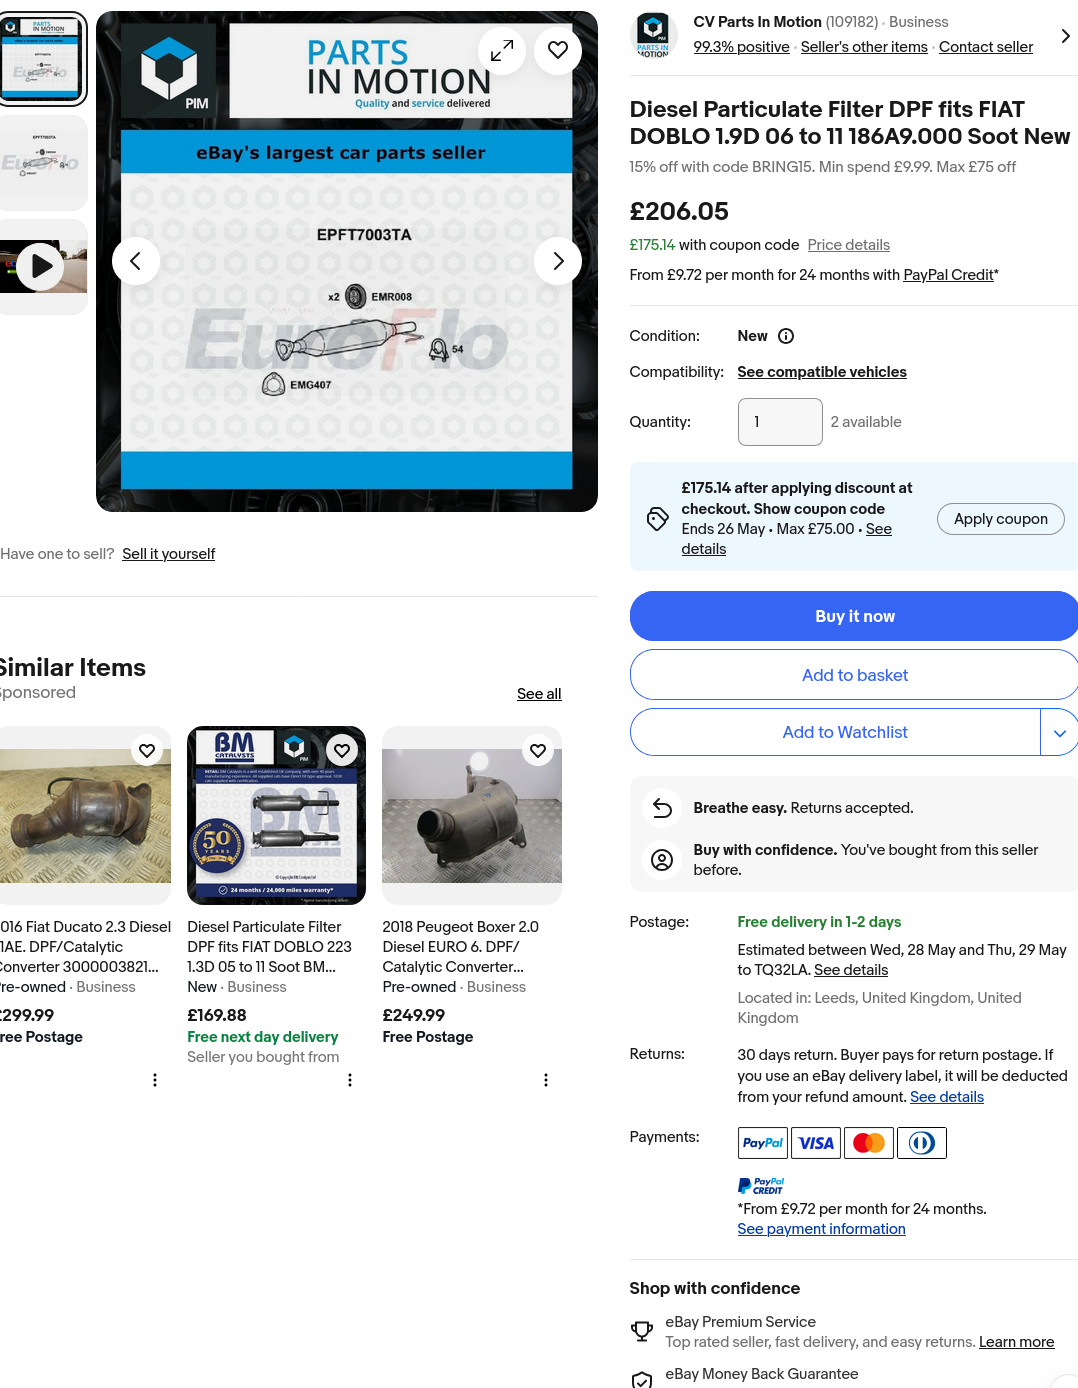Select the quantity input field

point(780,422)
